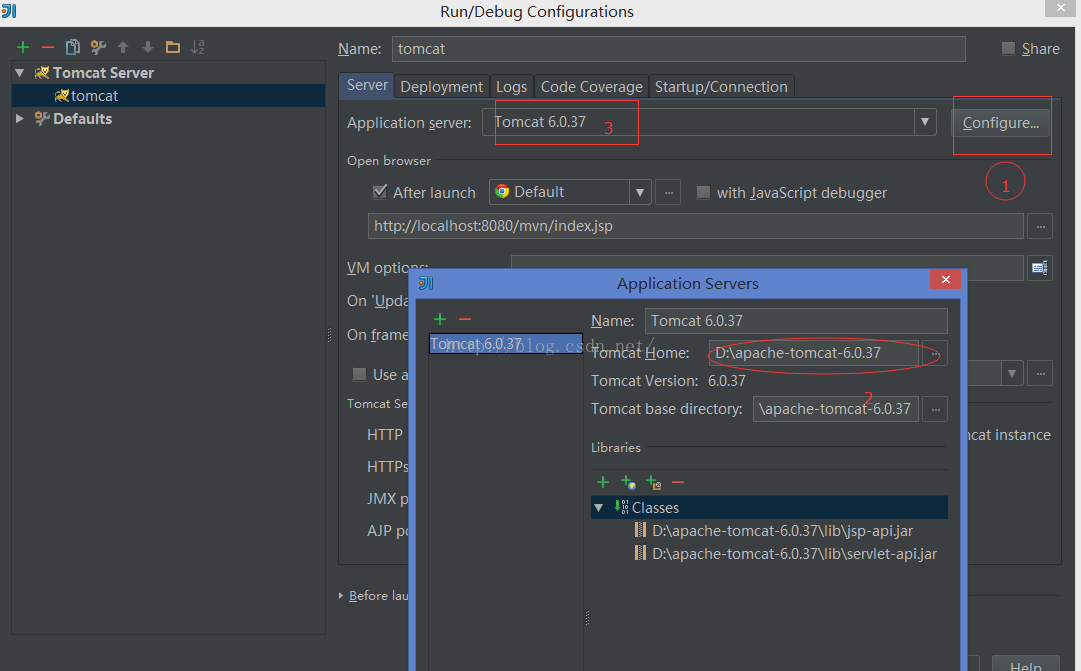
Task: Open Startup/Connection tab
Action: click(x=721, y=87)
